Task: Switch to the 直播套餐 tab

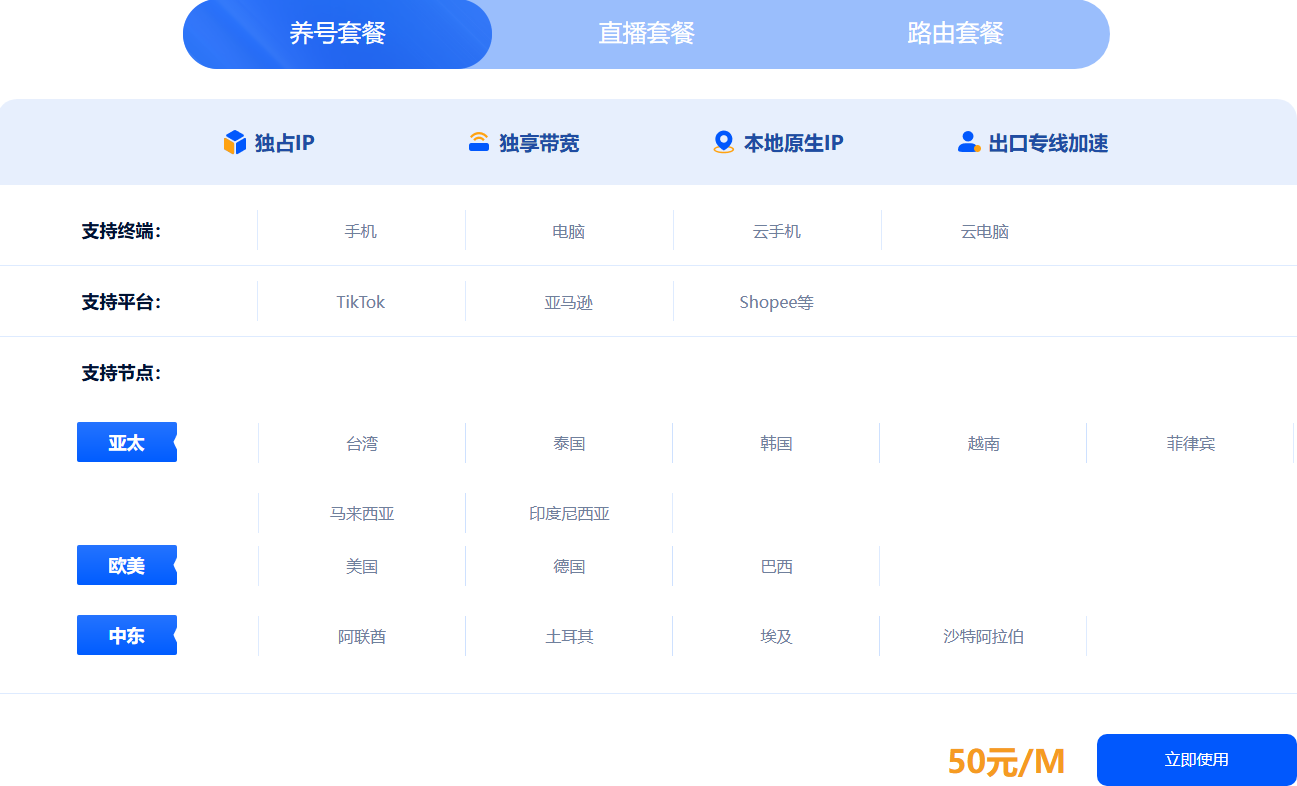Action: (x=646, y=34)
